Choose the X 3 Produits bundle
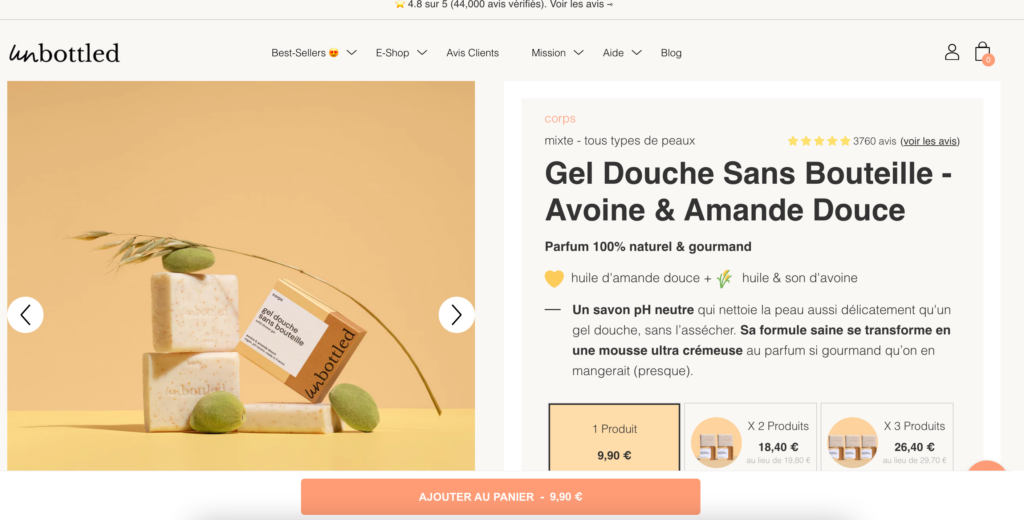 (x=889, y=438)
